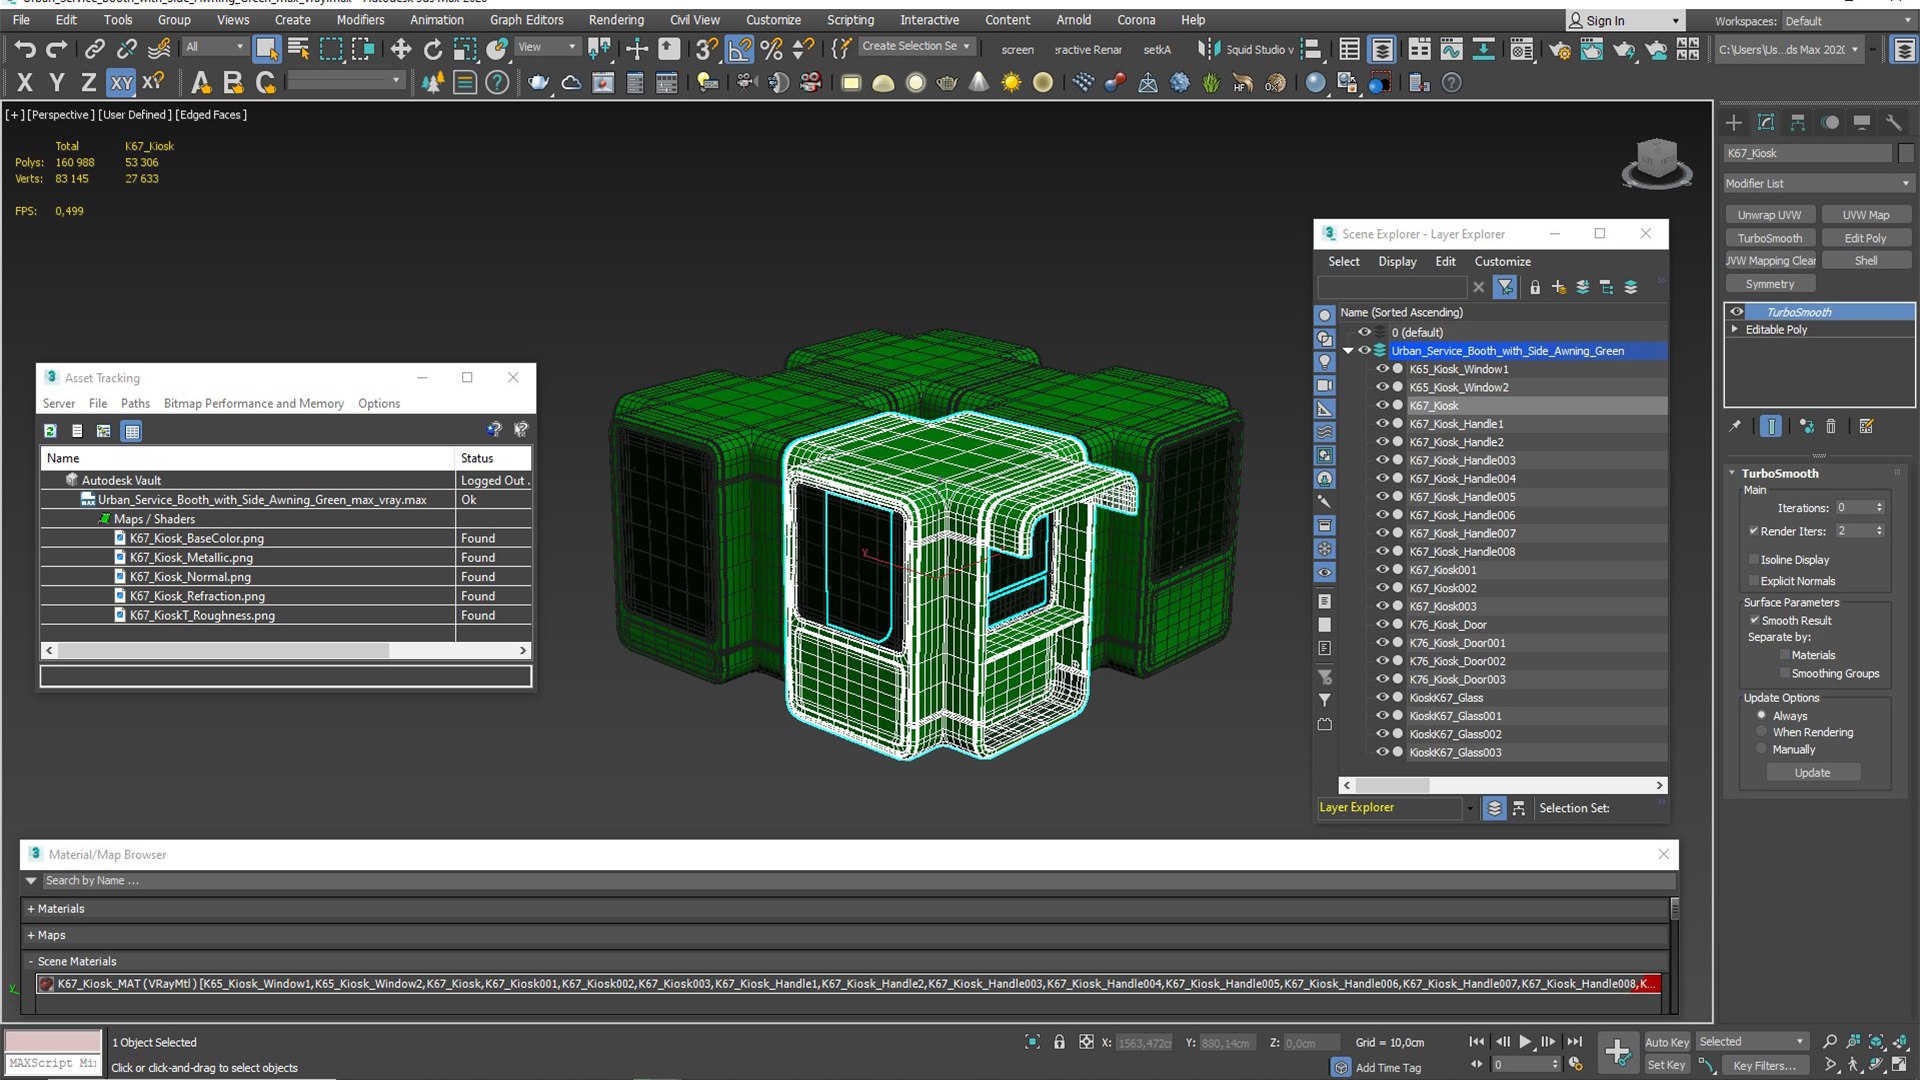Screen dimensions: 1920x1080
Task: Open the Rendering menu
Action: point(616,20)
